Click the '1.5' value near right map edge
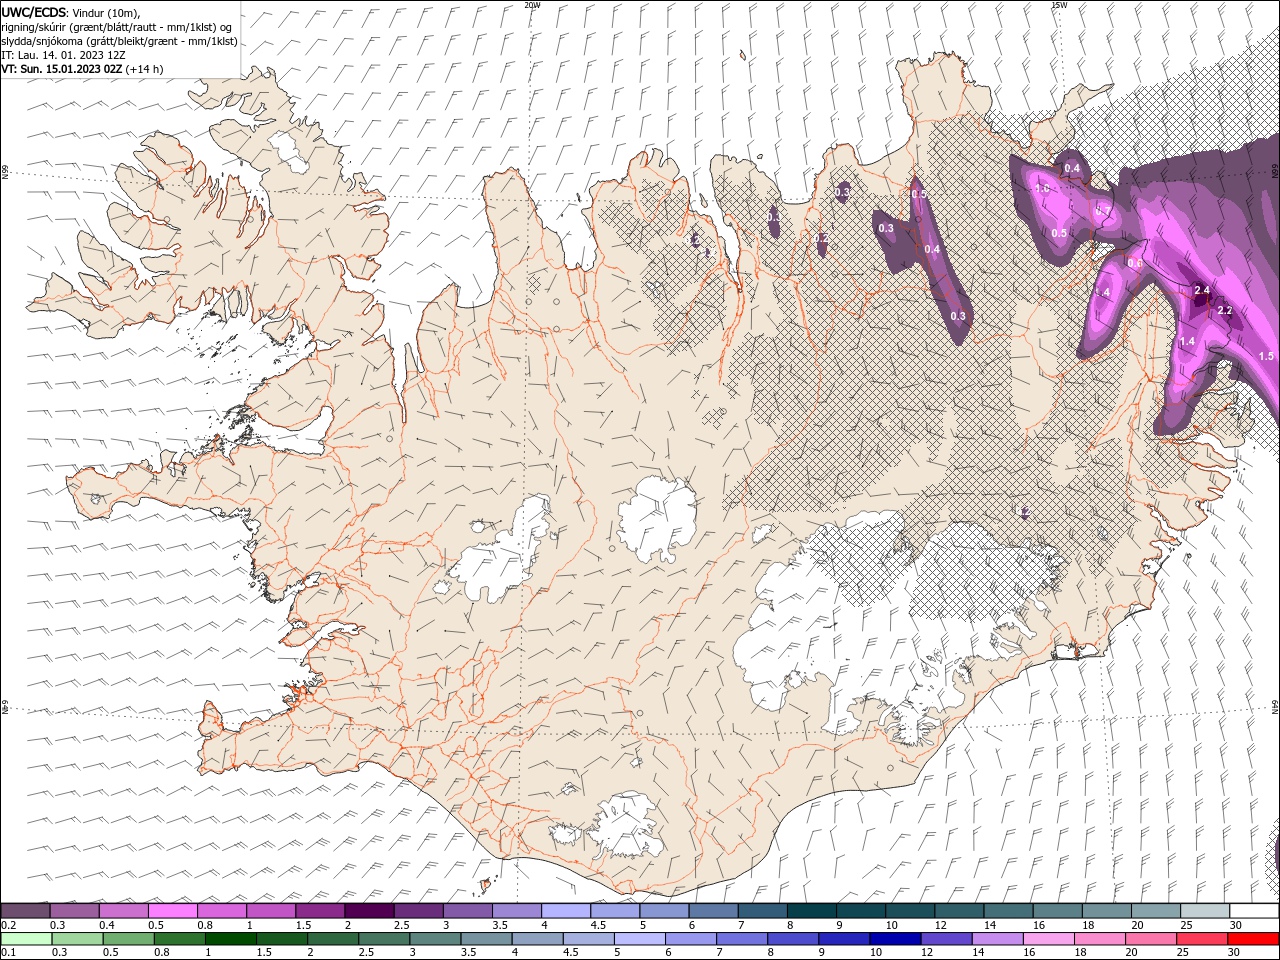 (x=1266, y=356)
